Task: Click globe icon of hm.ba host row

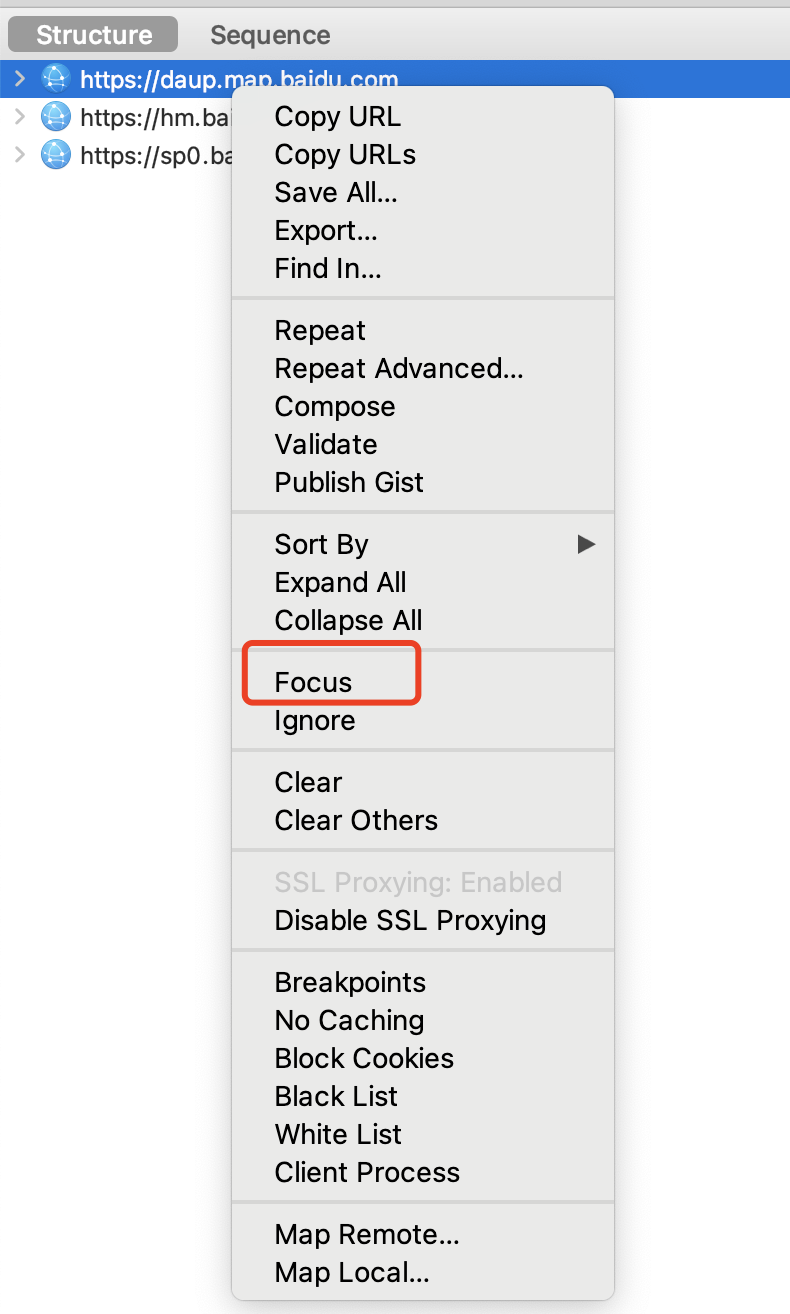Action: (x=56, y=117)
